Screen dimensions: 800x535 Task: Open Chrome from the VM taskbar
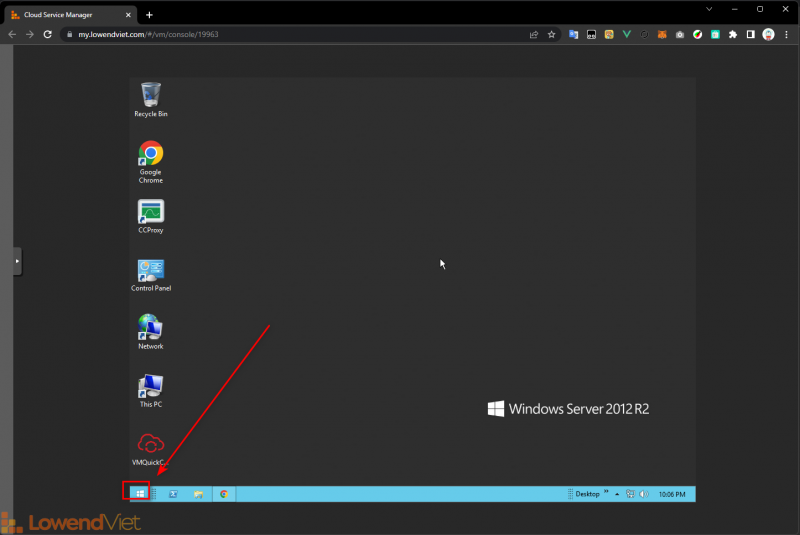click(x=223, y=494)
